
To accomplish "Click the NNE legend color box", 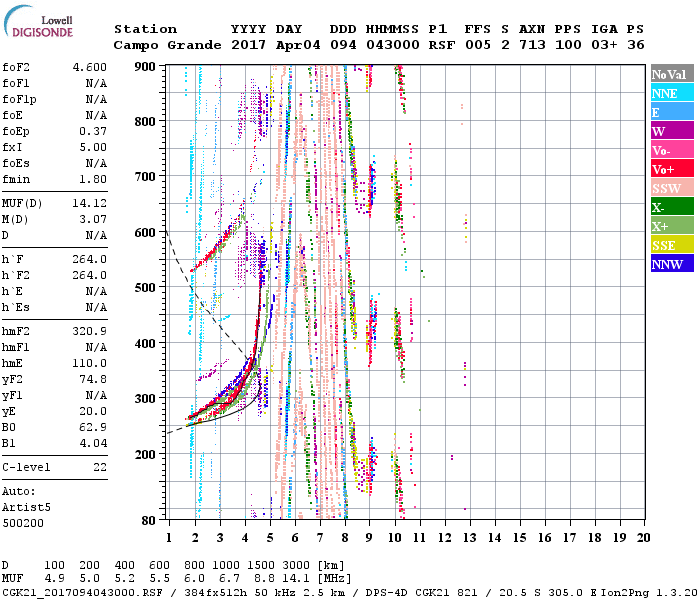I will [x=670, y=94].
